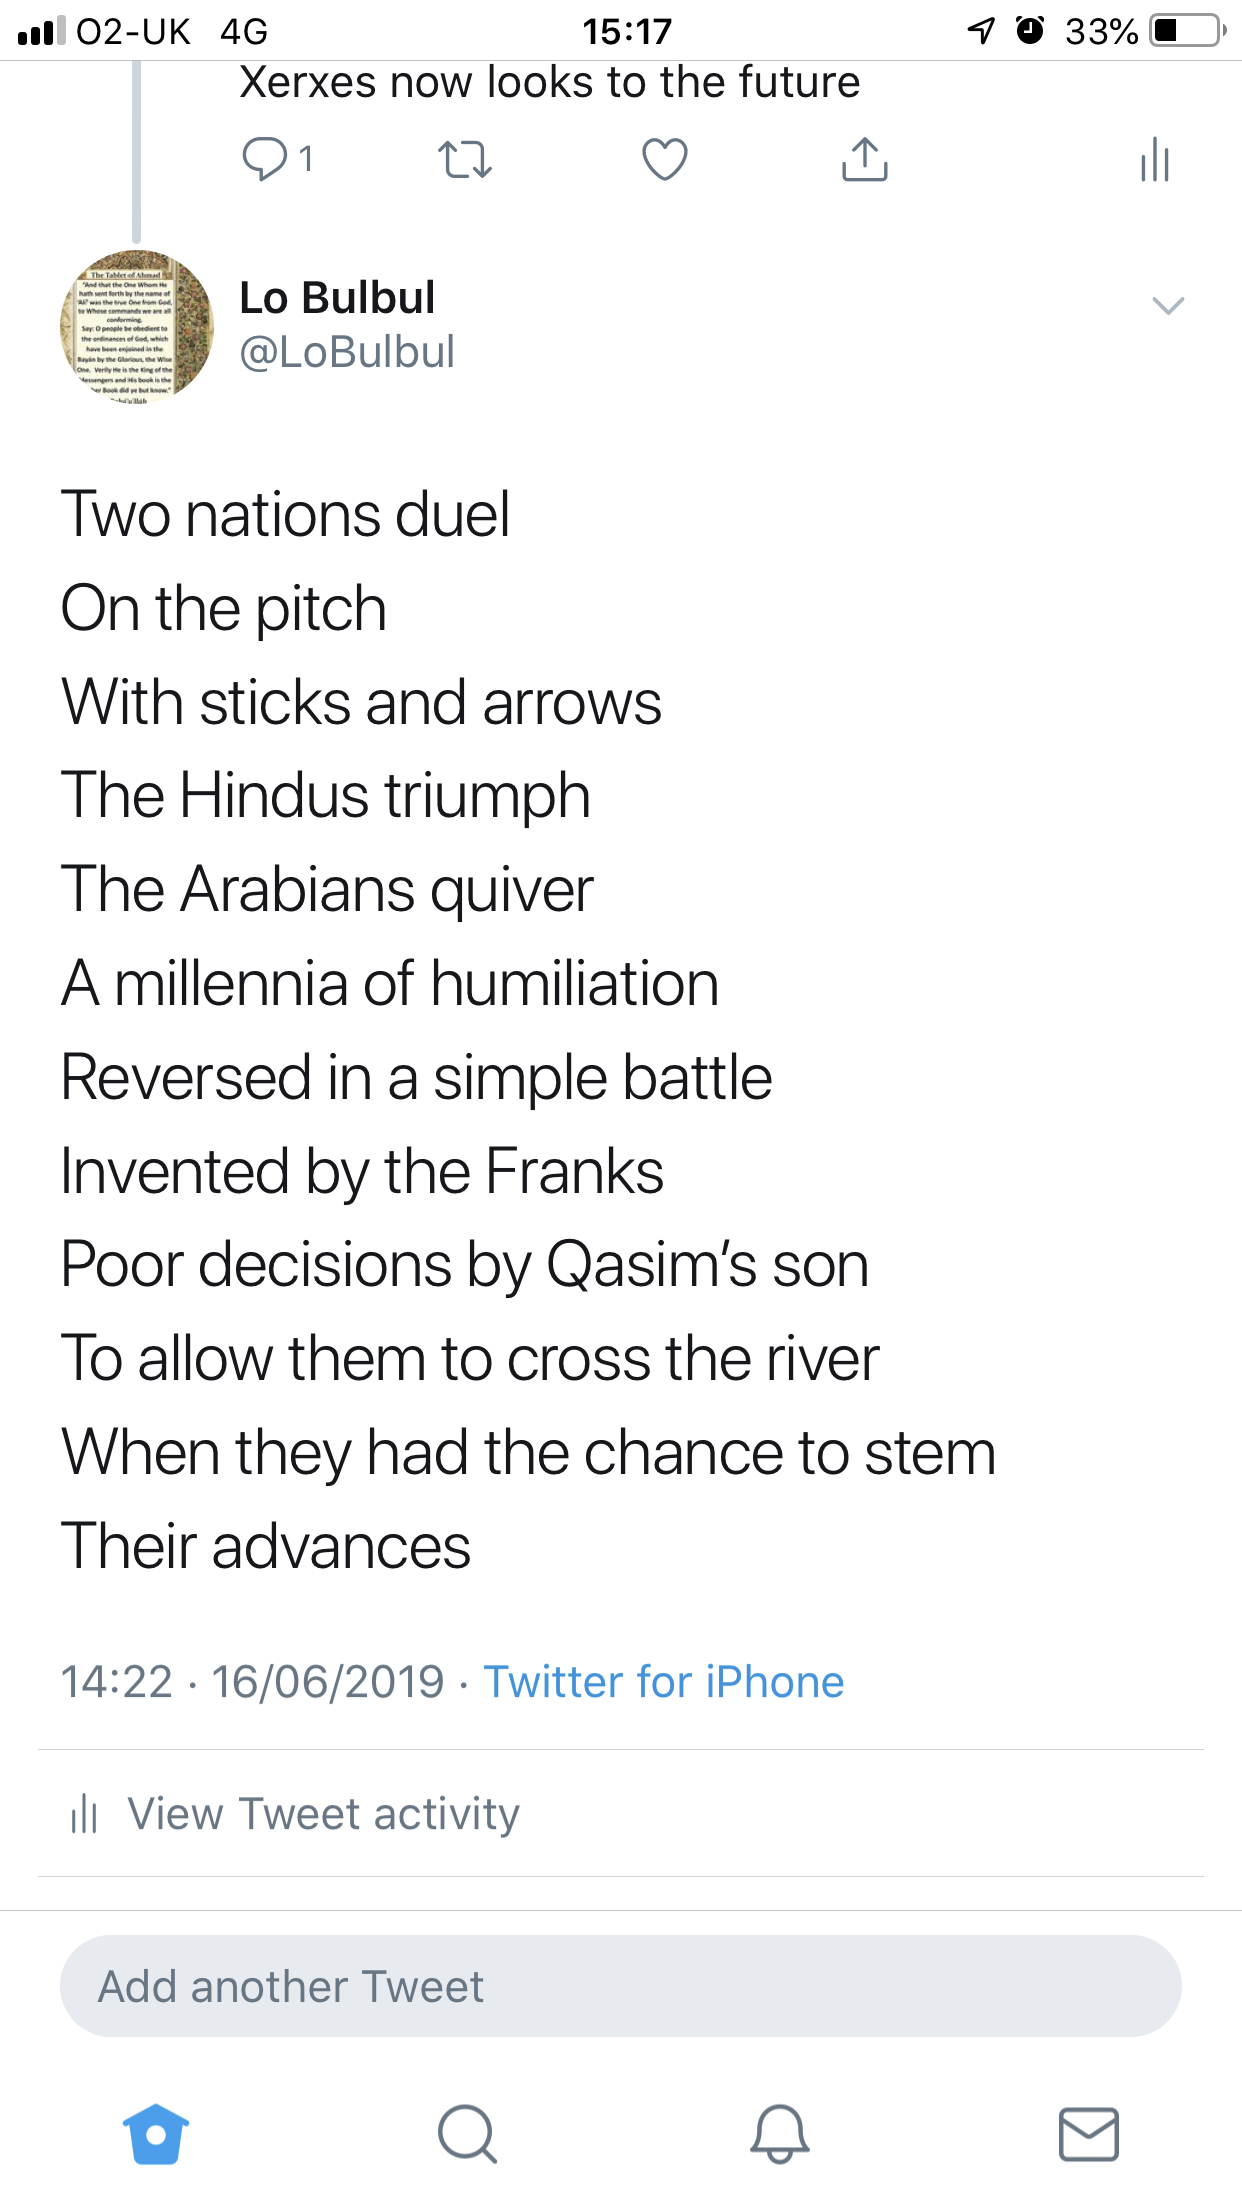Like the tweet with heart icon

pyautogui.click(x=665, y=159)
